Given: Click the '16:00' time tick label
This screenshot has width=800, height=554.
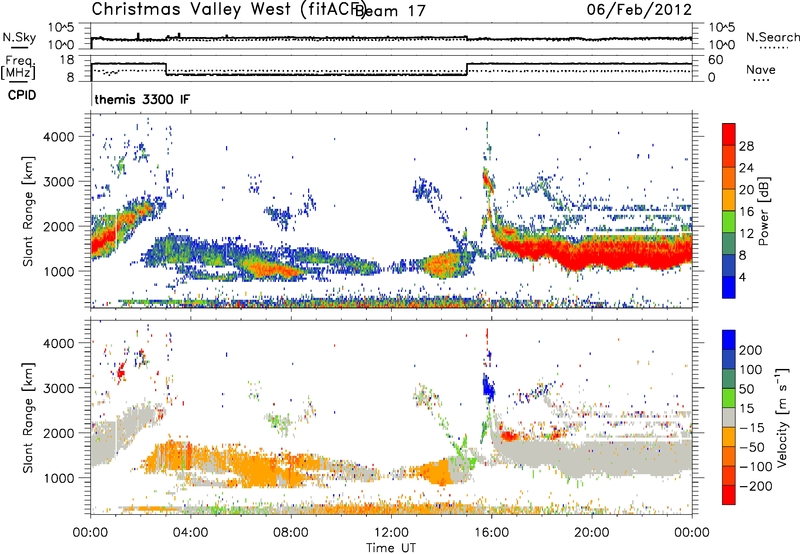Looking at the screenshot, I should pos(491,532).
